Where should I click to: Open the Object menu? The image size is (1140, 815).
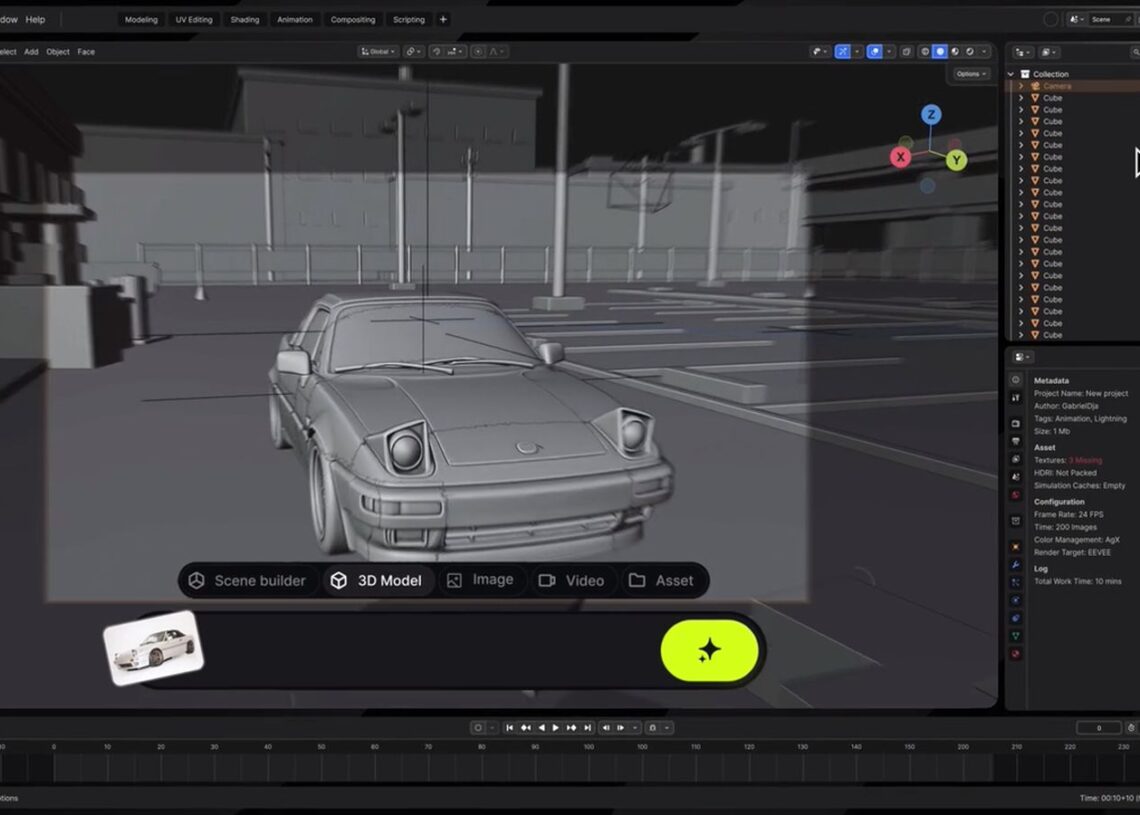click(x=58, y=52)
